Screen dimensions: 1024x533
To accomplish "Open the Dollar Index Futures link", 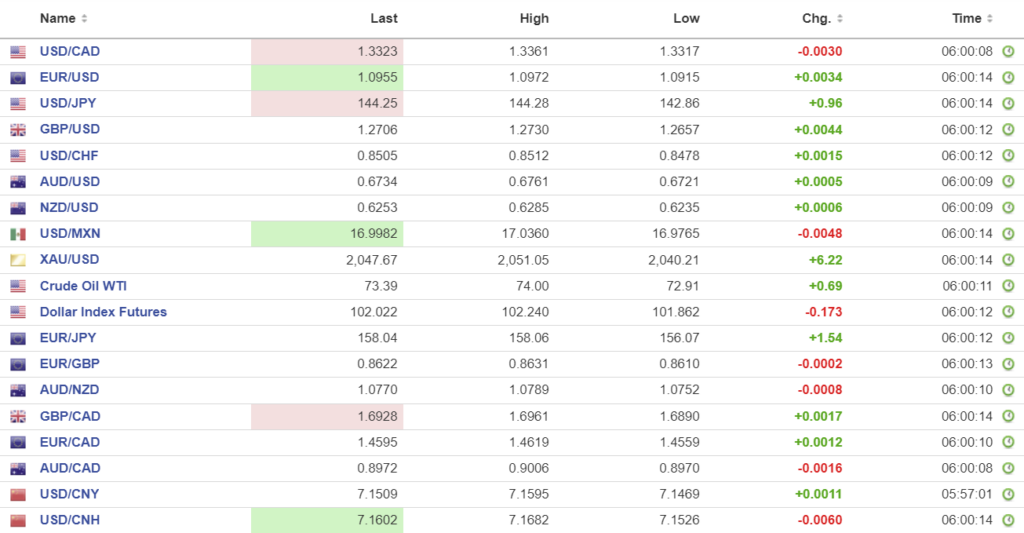I will click(103, 312).
